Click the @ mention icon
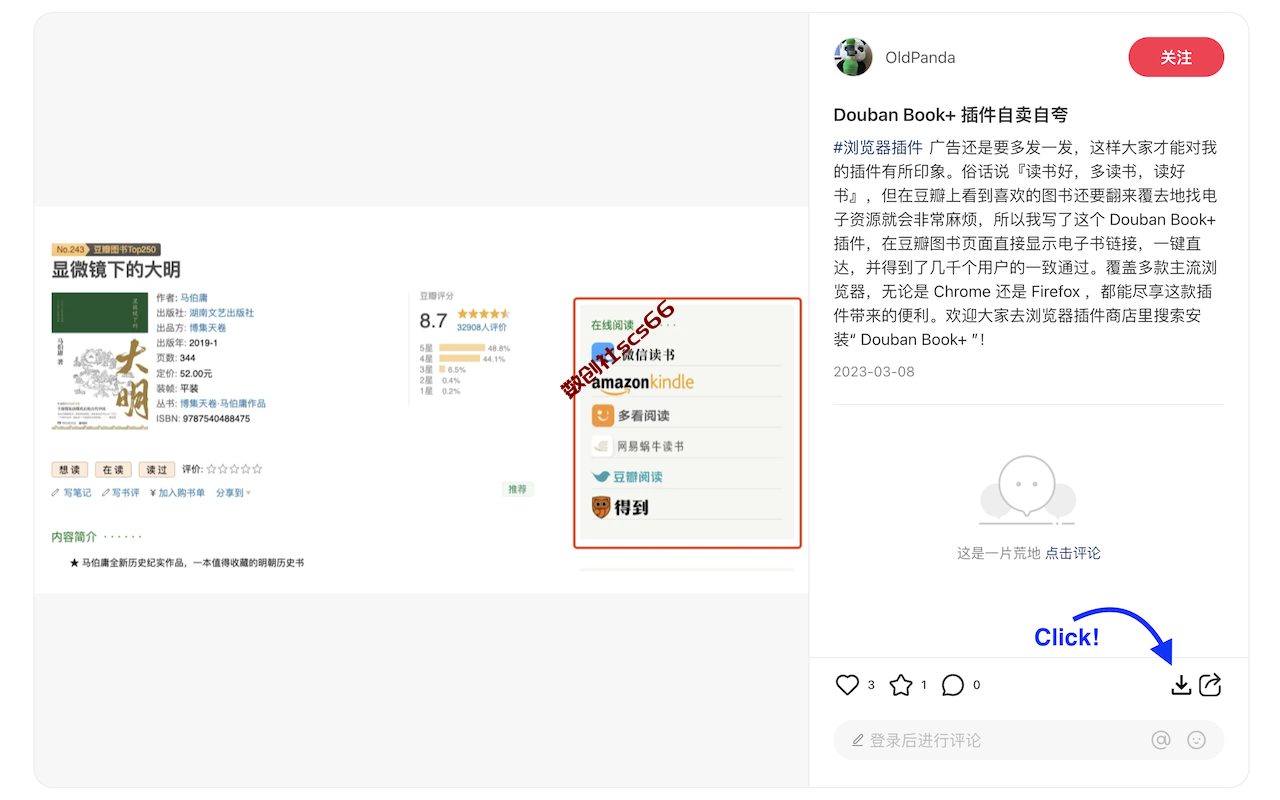Image resolution: width=1280 pixels, height=800 pixels. tap(1161, 740)
